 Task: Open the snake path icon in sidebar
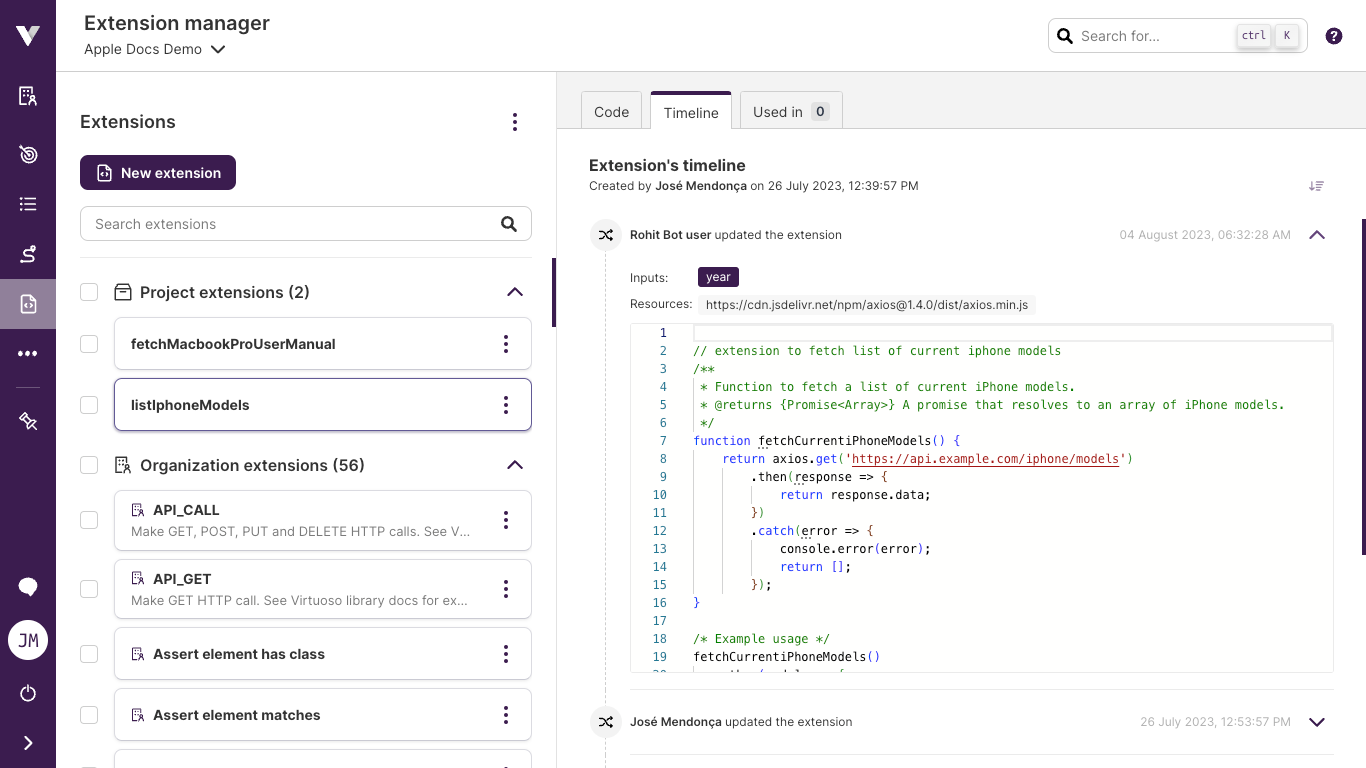(28, 254)
